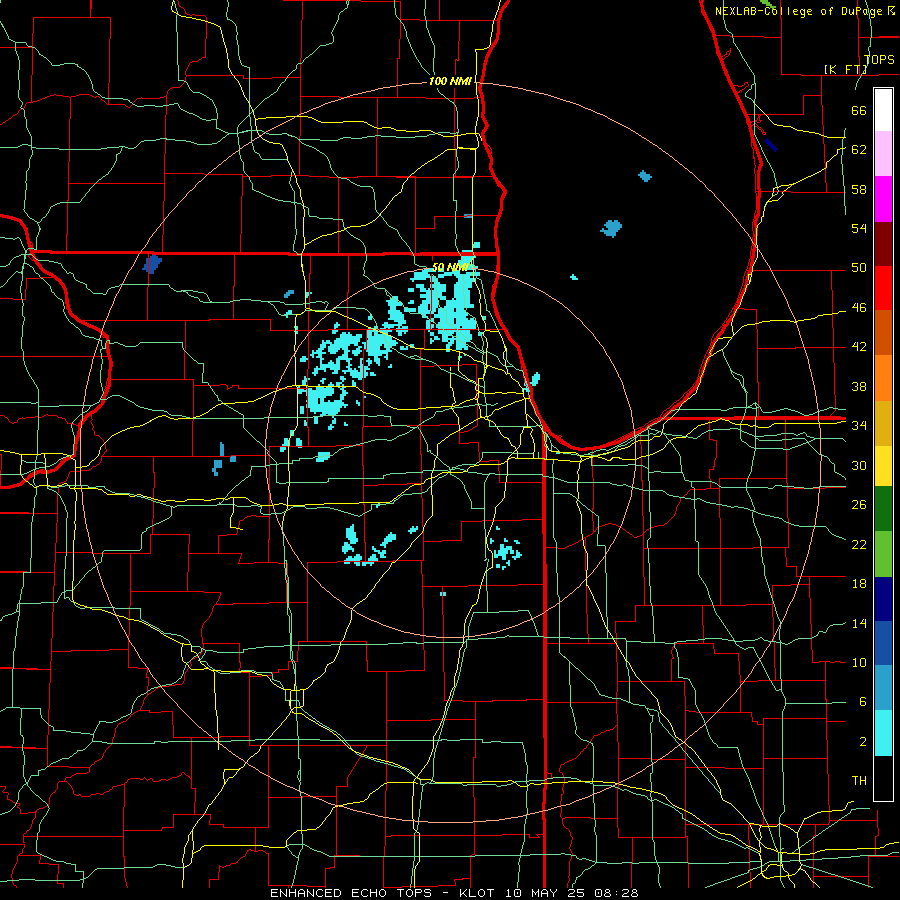Select the light green legend color band
Screen dimensions: 900x900
point(883,554)
